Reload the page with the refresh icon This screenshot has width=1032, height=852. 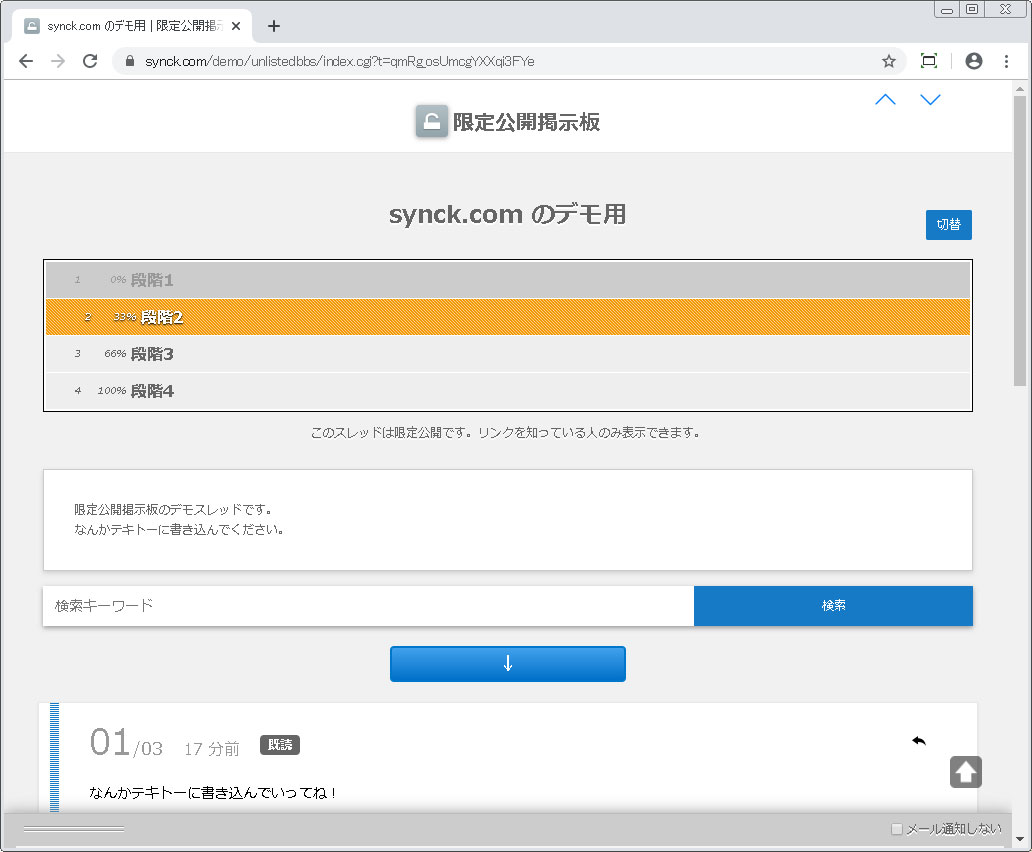[x=90, y=61]
